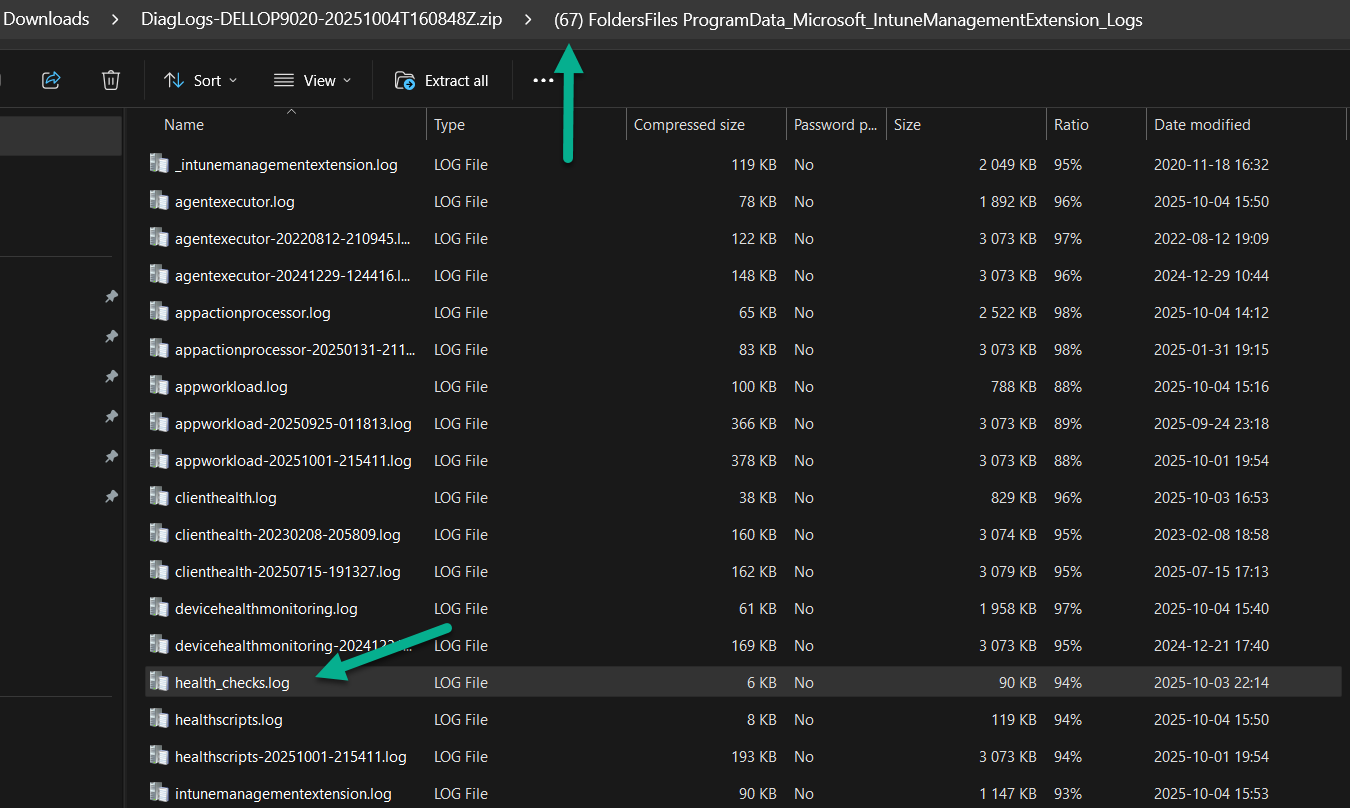The image size is (1350, 808).
Task: Go to the DiagLogs-DELLOP9020 zip breadcrumb
Action: click(x=321, y=19)
